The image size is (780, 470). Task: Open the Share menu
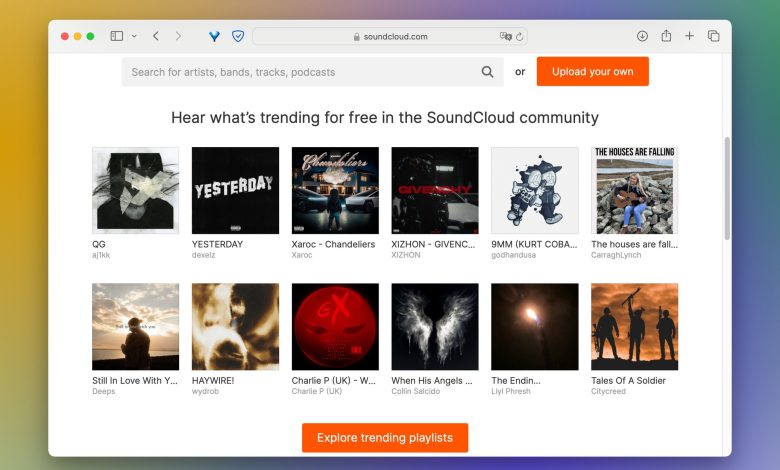click(666, 36)
